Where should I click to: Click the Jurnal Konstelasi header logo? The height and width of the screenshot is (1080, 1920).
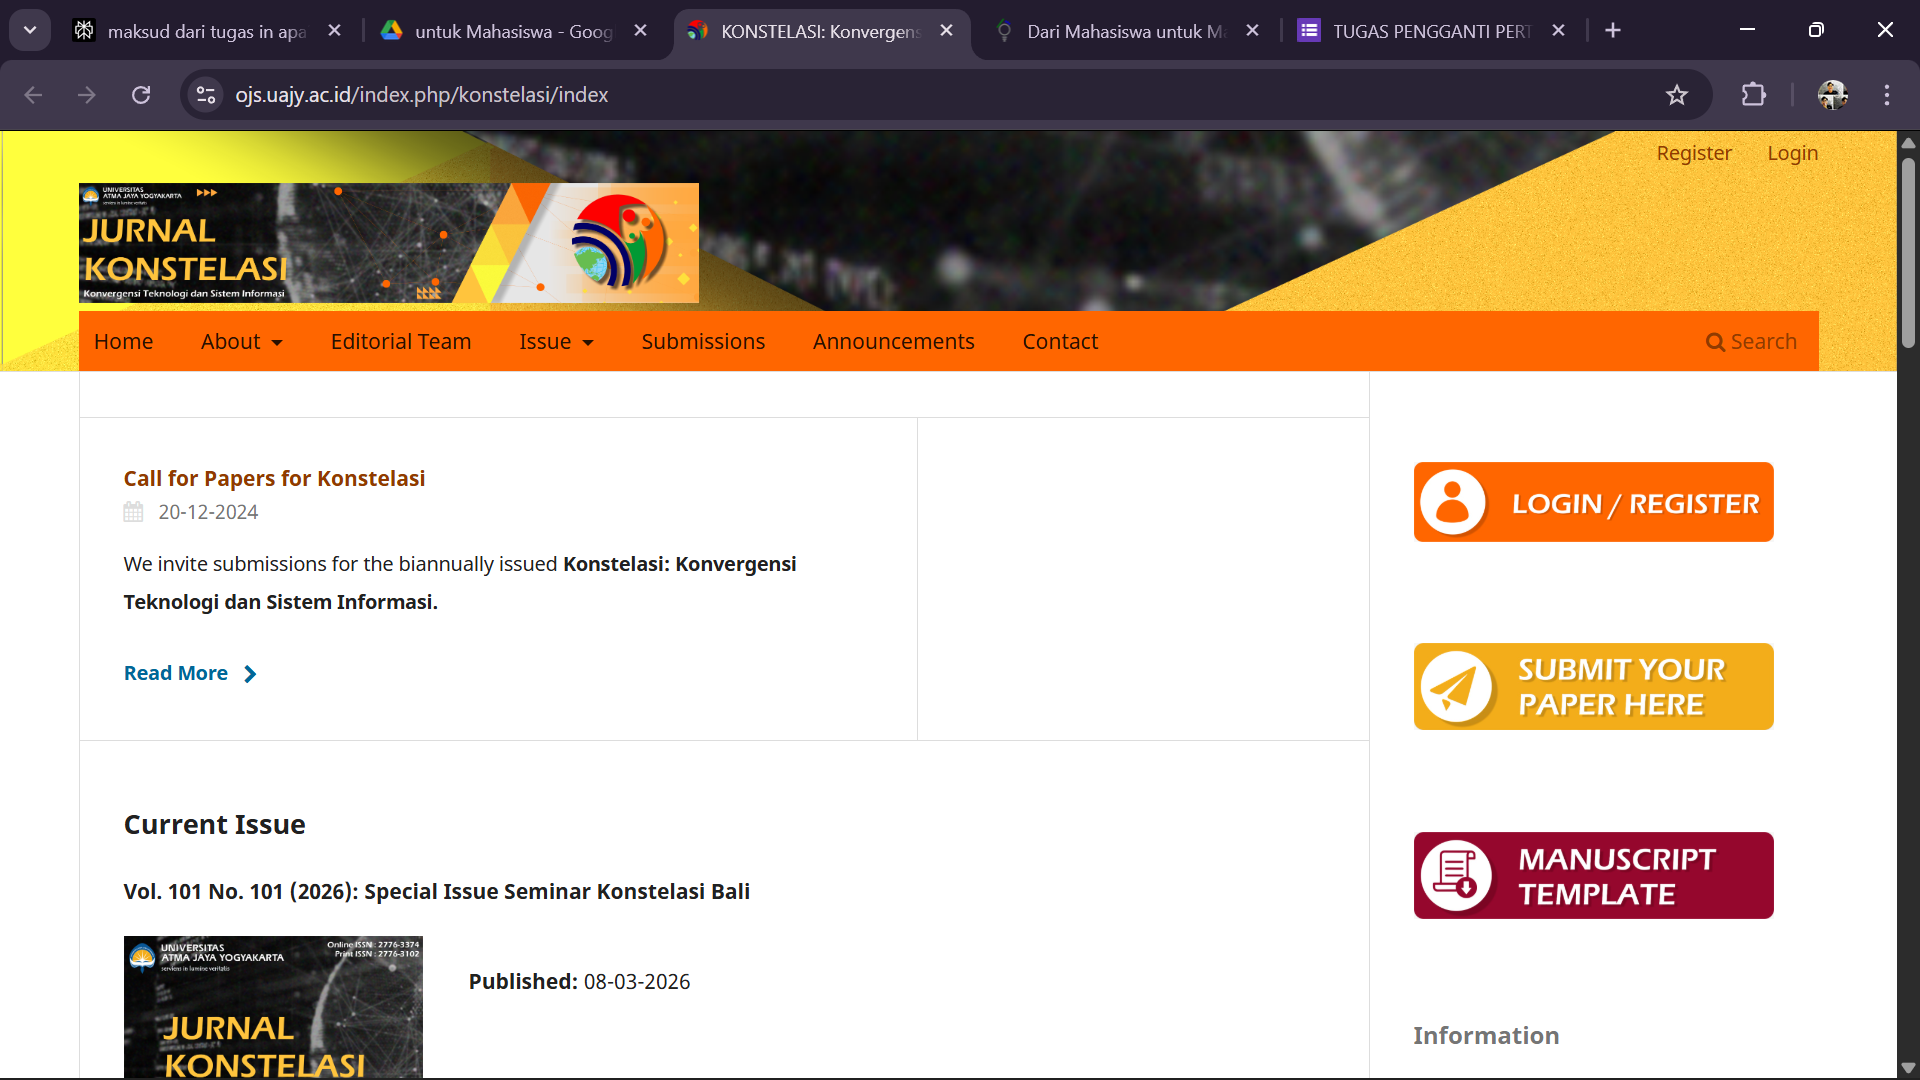[389, 243]
